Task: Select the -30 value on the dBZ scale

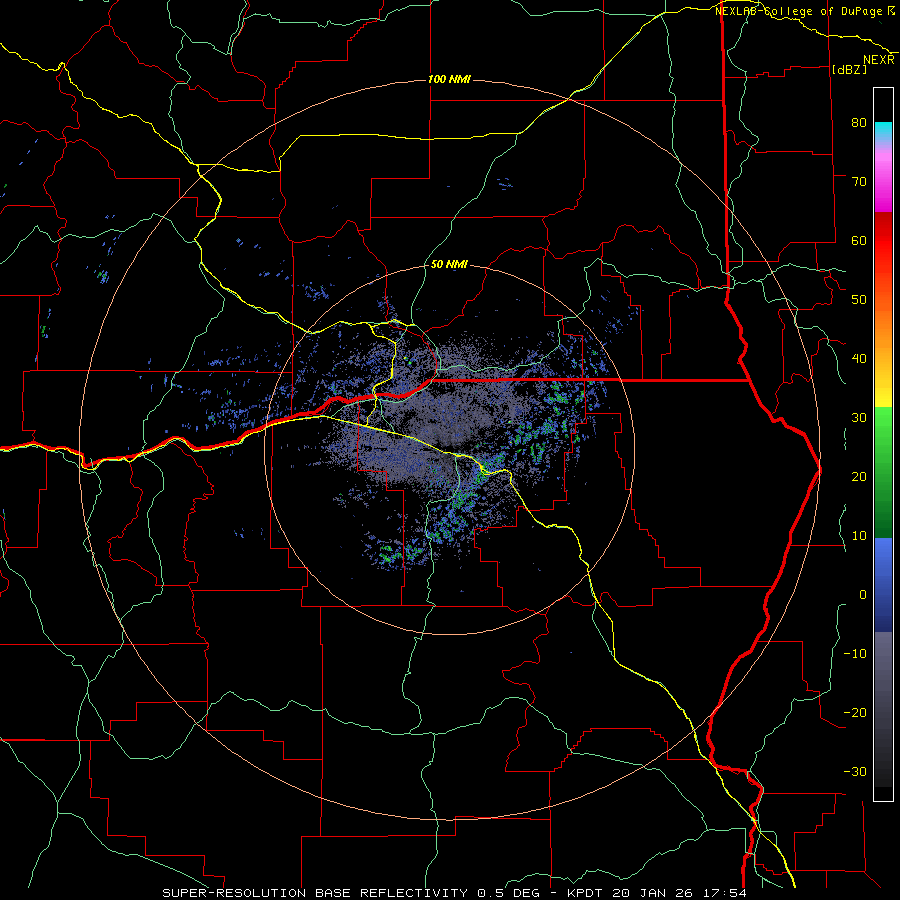Action: (855, 772)
